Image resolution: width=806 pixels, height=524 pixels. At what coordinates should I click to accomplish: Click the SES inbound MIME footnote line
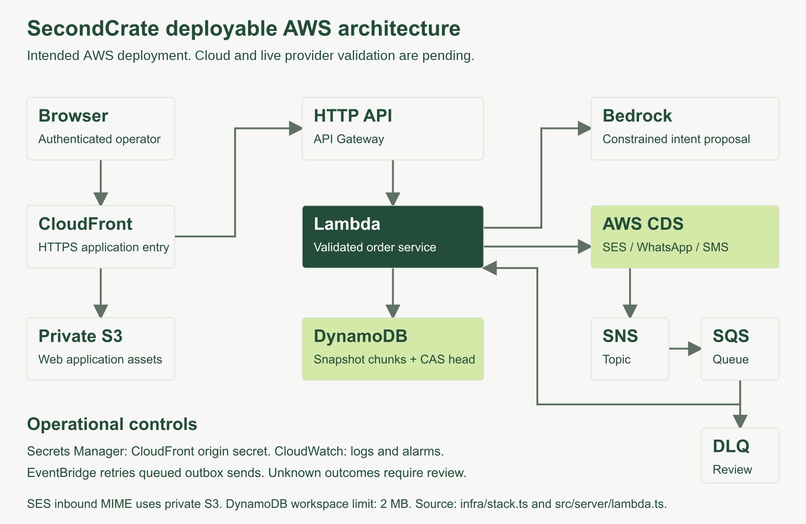click(346, 503)
